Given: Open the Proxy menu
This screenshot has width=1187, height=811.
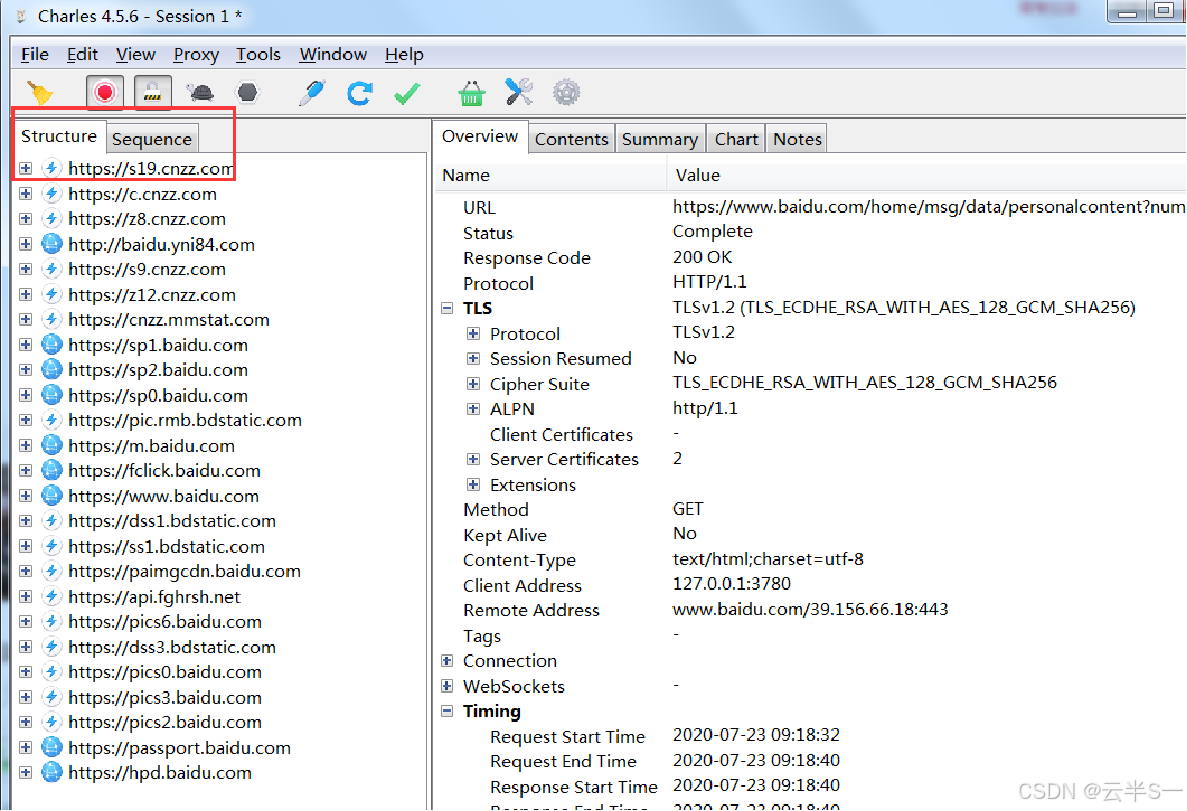Looking at the screenshot, I should coord(196,55).
